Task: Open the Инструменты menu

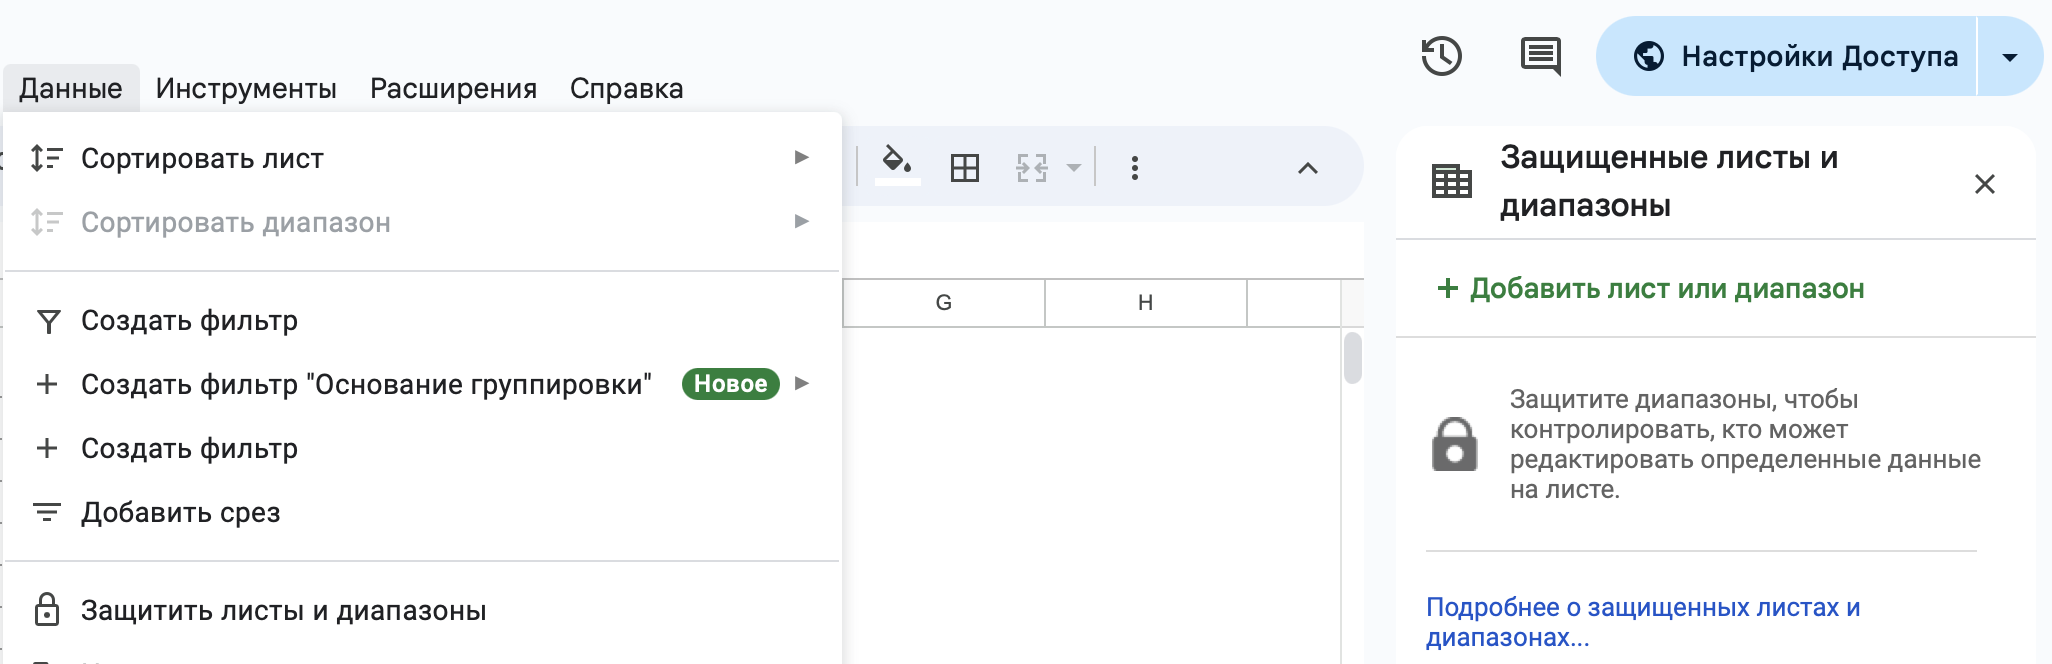Action: [246, 89]
